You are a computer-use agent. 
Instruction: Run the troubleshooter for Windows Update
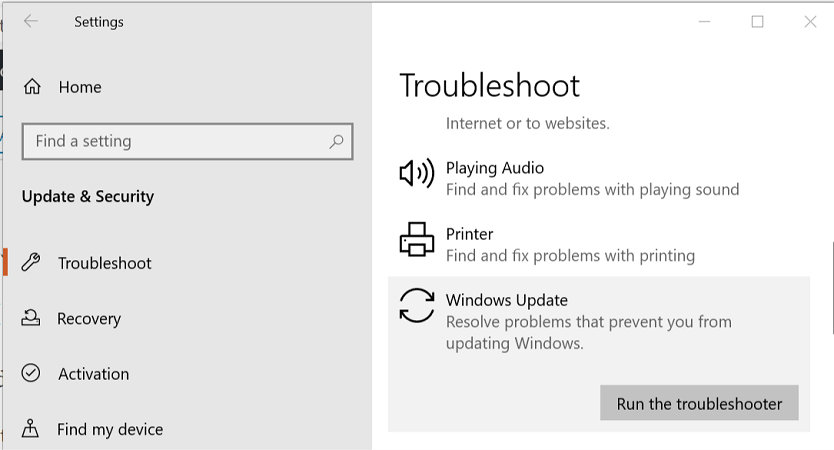(x=699, y=403)
